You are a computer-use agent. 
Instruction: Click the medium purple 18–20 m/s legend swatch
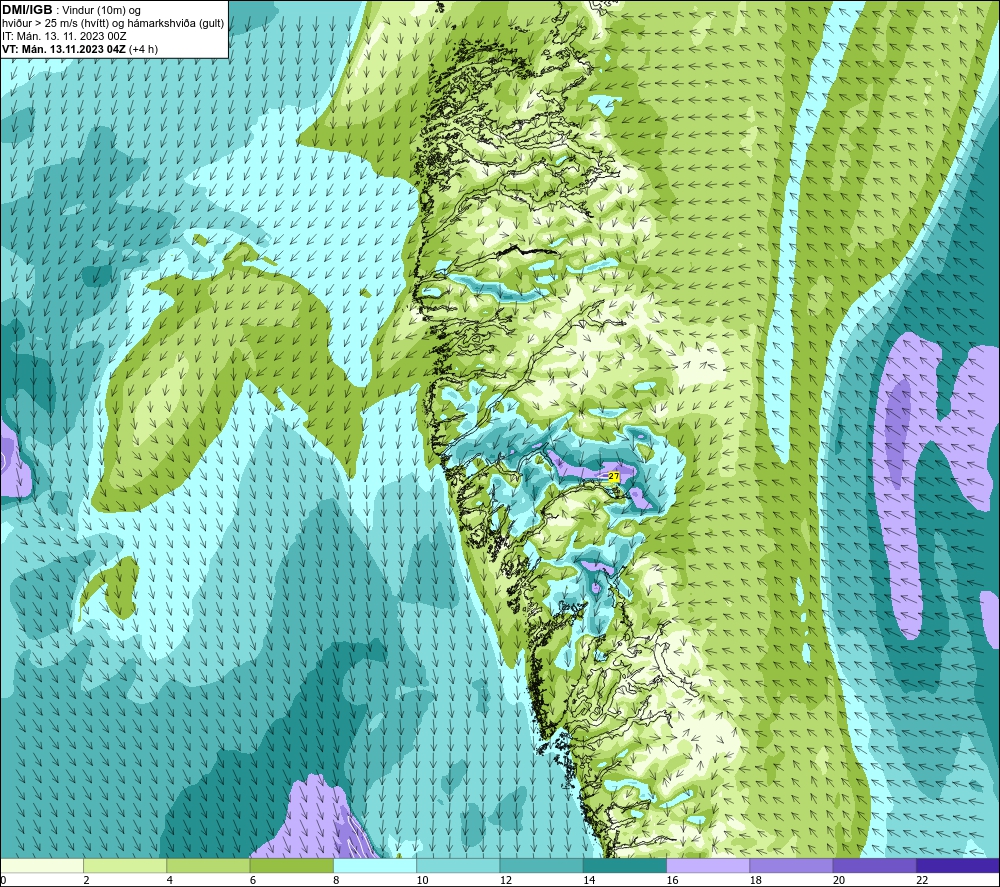(x=791, y=865)
